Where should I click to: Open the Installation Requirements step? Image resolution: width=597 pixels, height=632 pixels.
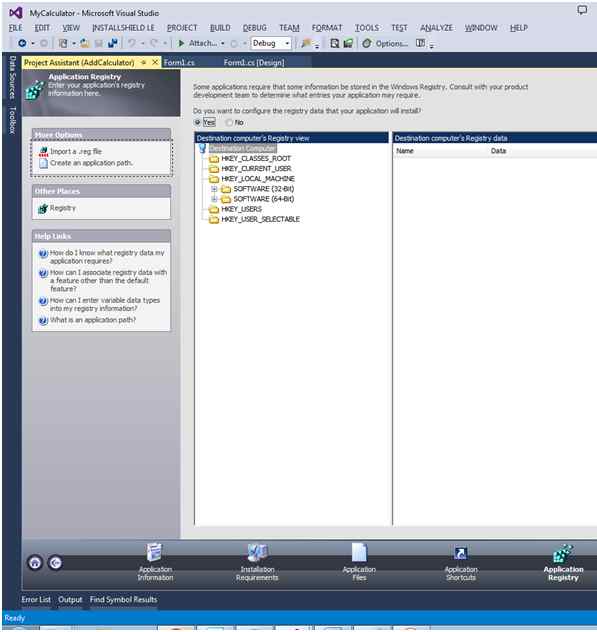pos(257,562)
